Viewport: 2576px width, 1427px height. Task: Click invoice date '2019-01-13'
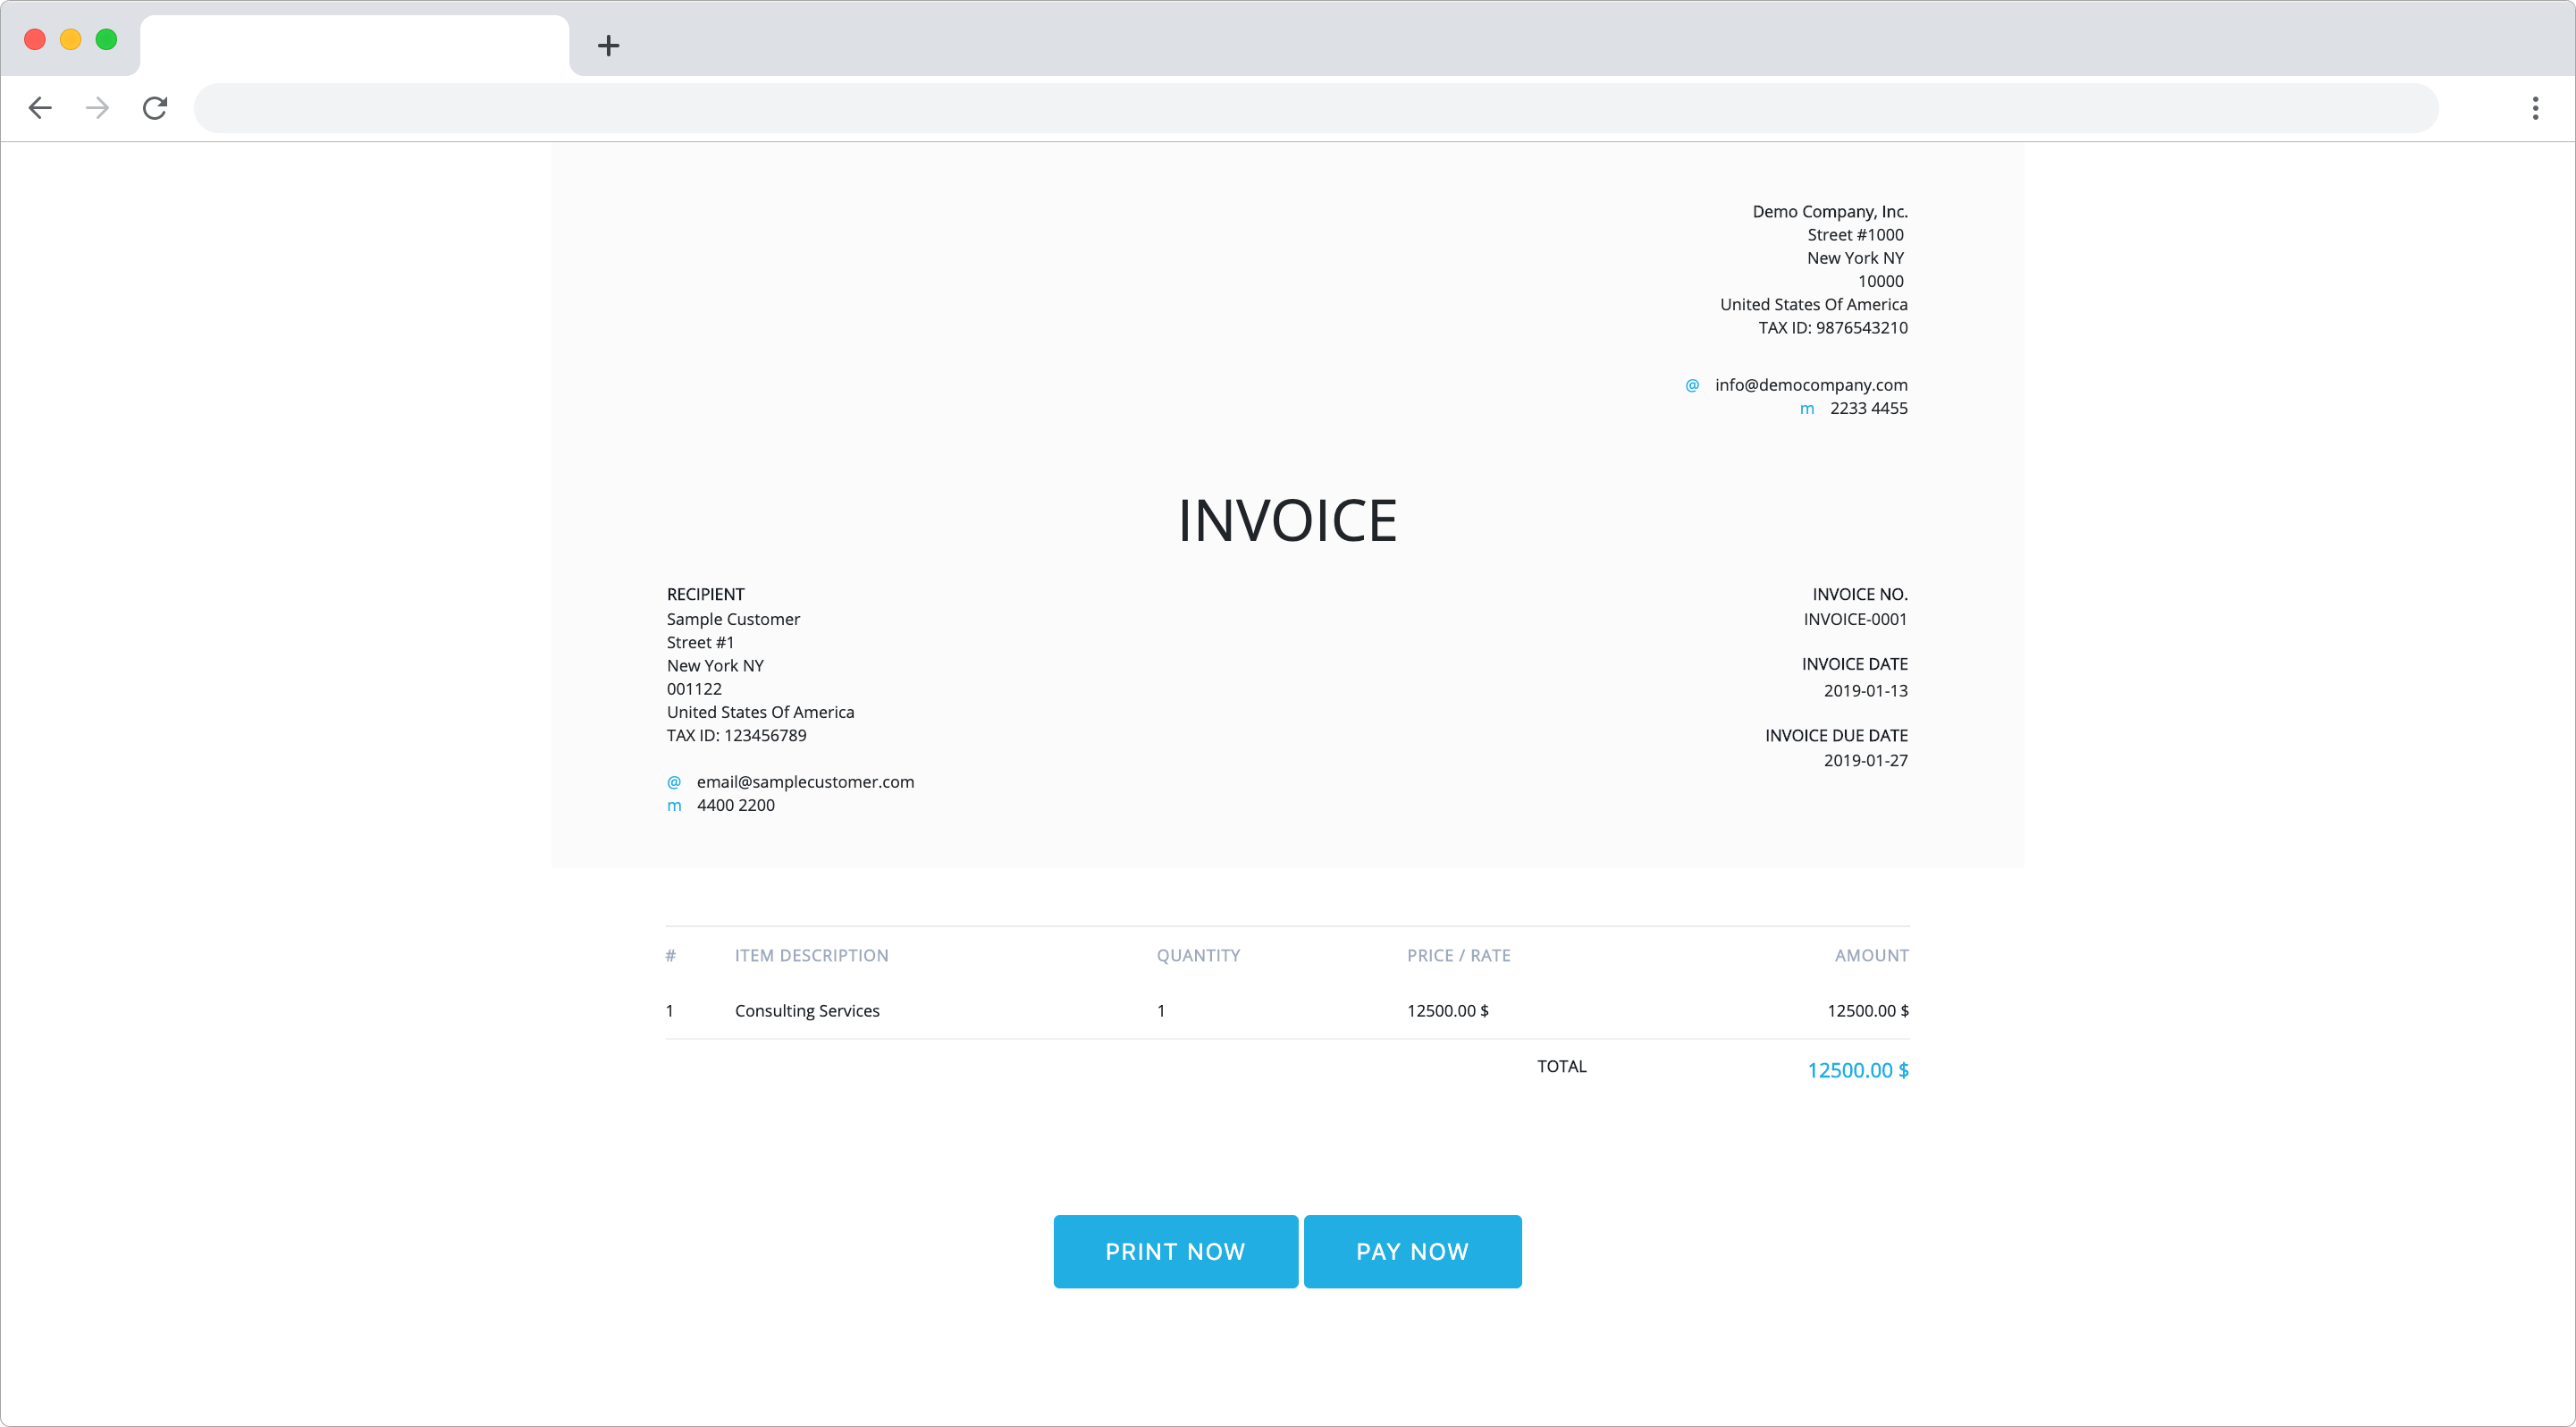pos(1865,691)
